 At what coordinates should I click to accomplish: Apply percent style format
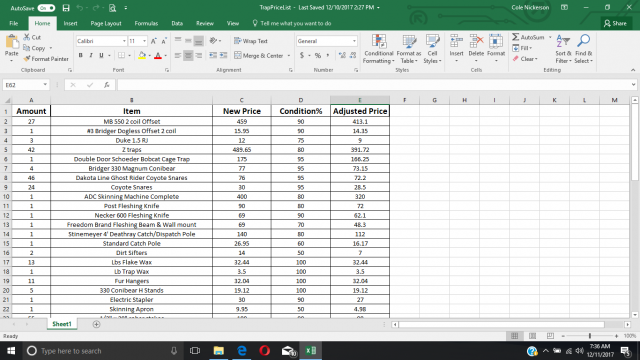(318, 56)
